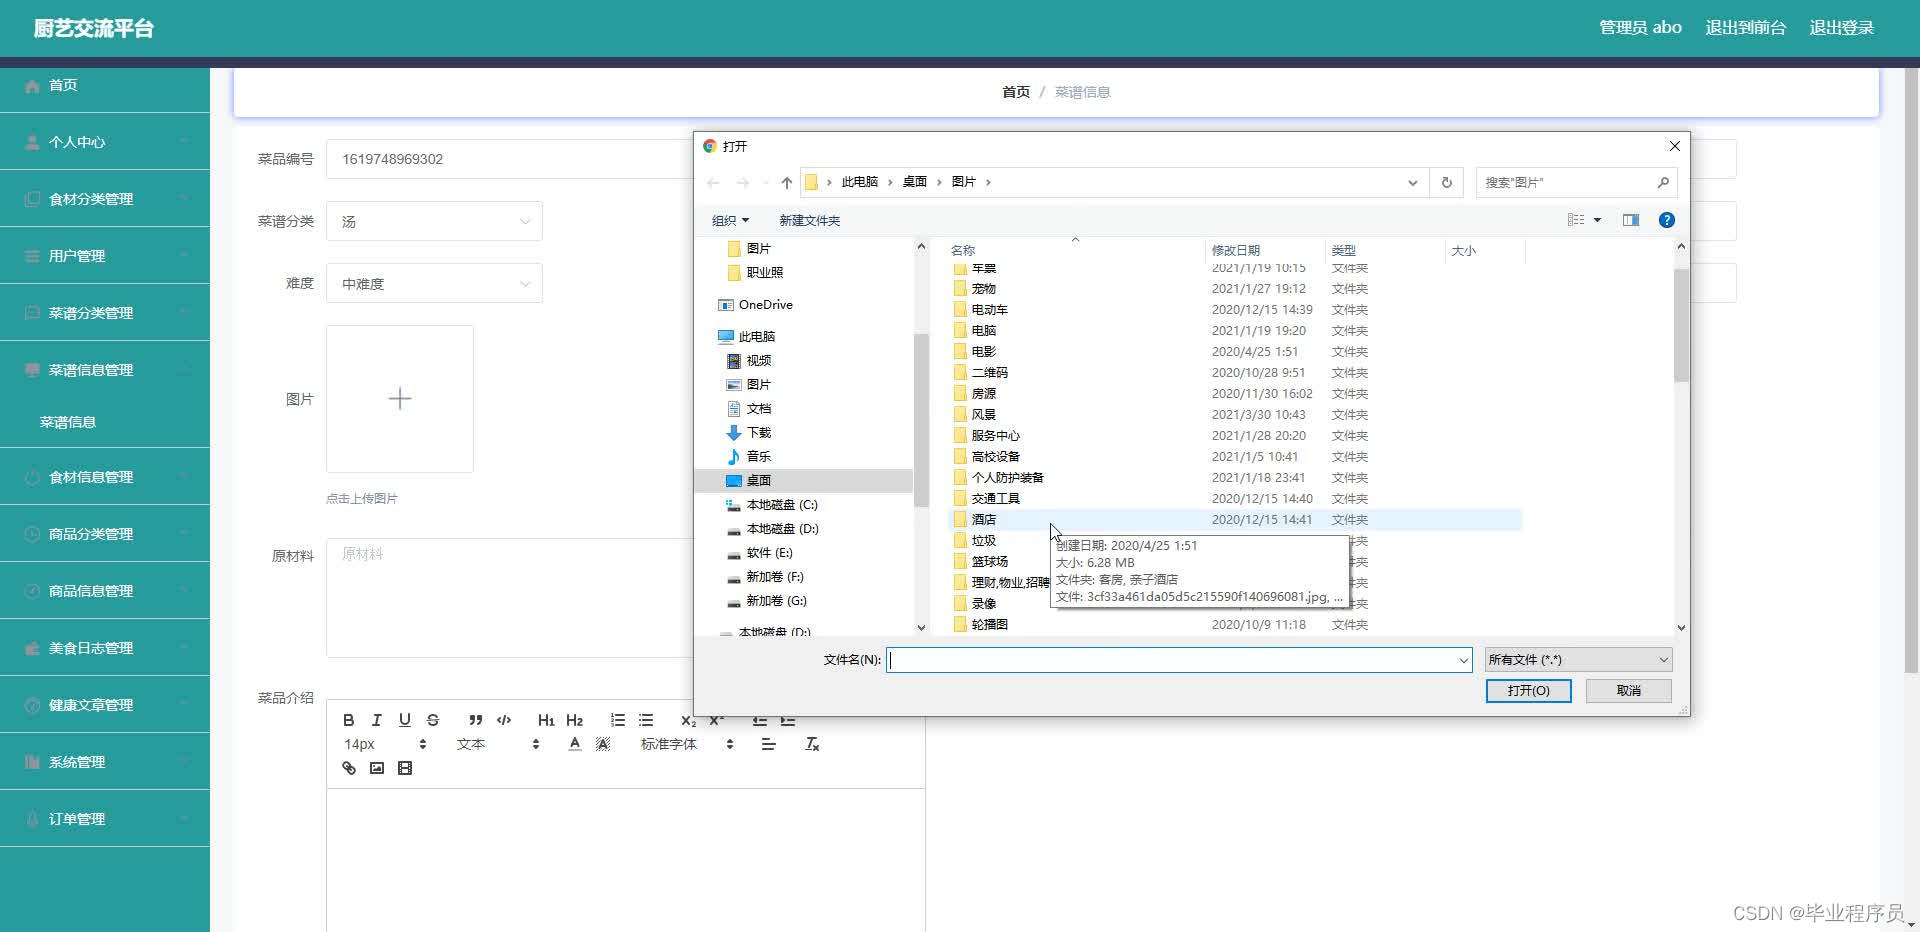Open 首页 in the sidebar
The image size is (1920, 932).
point(105,85)
